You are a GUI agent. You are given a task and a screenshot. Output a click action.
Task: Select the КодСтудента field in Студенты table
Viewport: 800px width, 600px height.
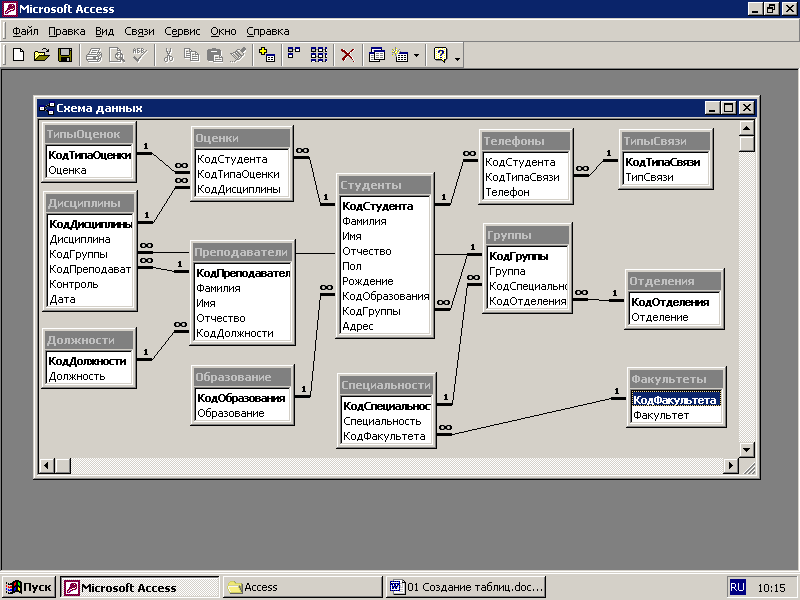coord(385,206)
